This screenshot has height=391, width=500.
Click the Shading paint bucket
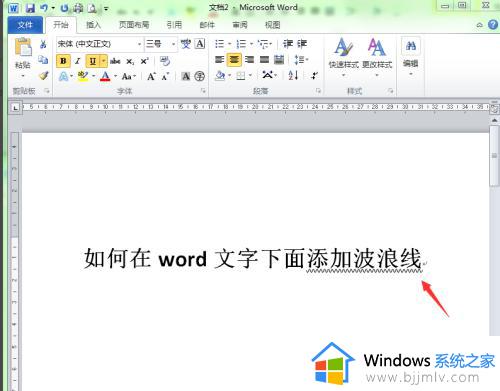[220, 76]
